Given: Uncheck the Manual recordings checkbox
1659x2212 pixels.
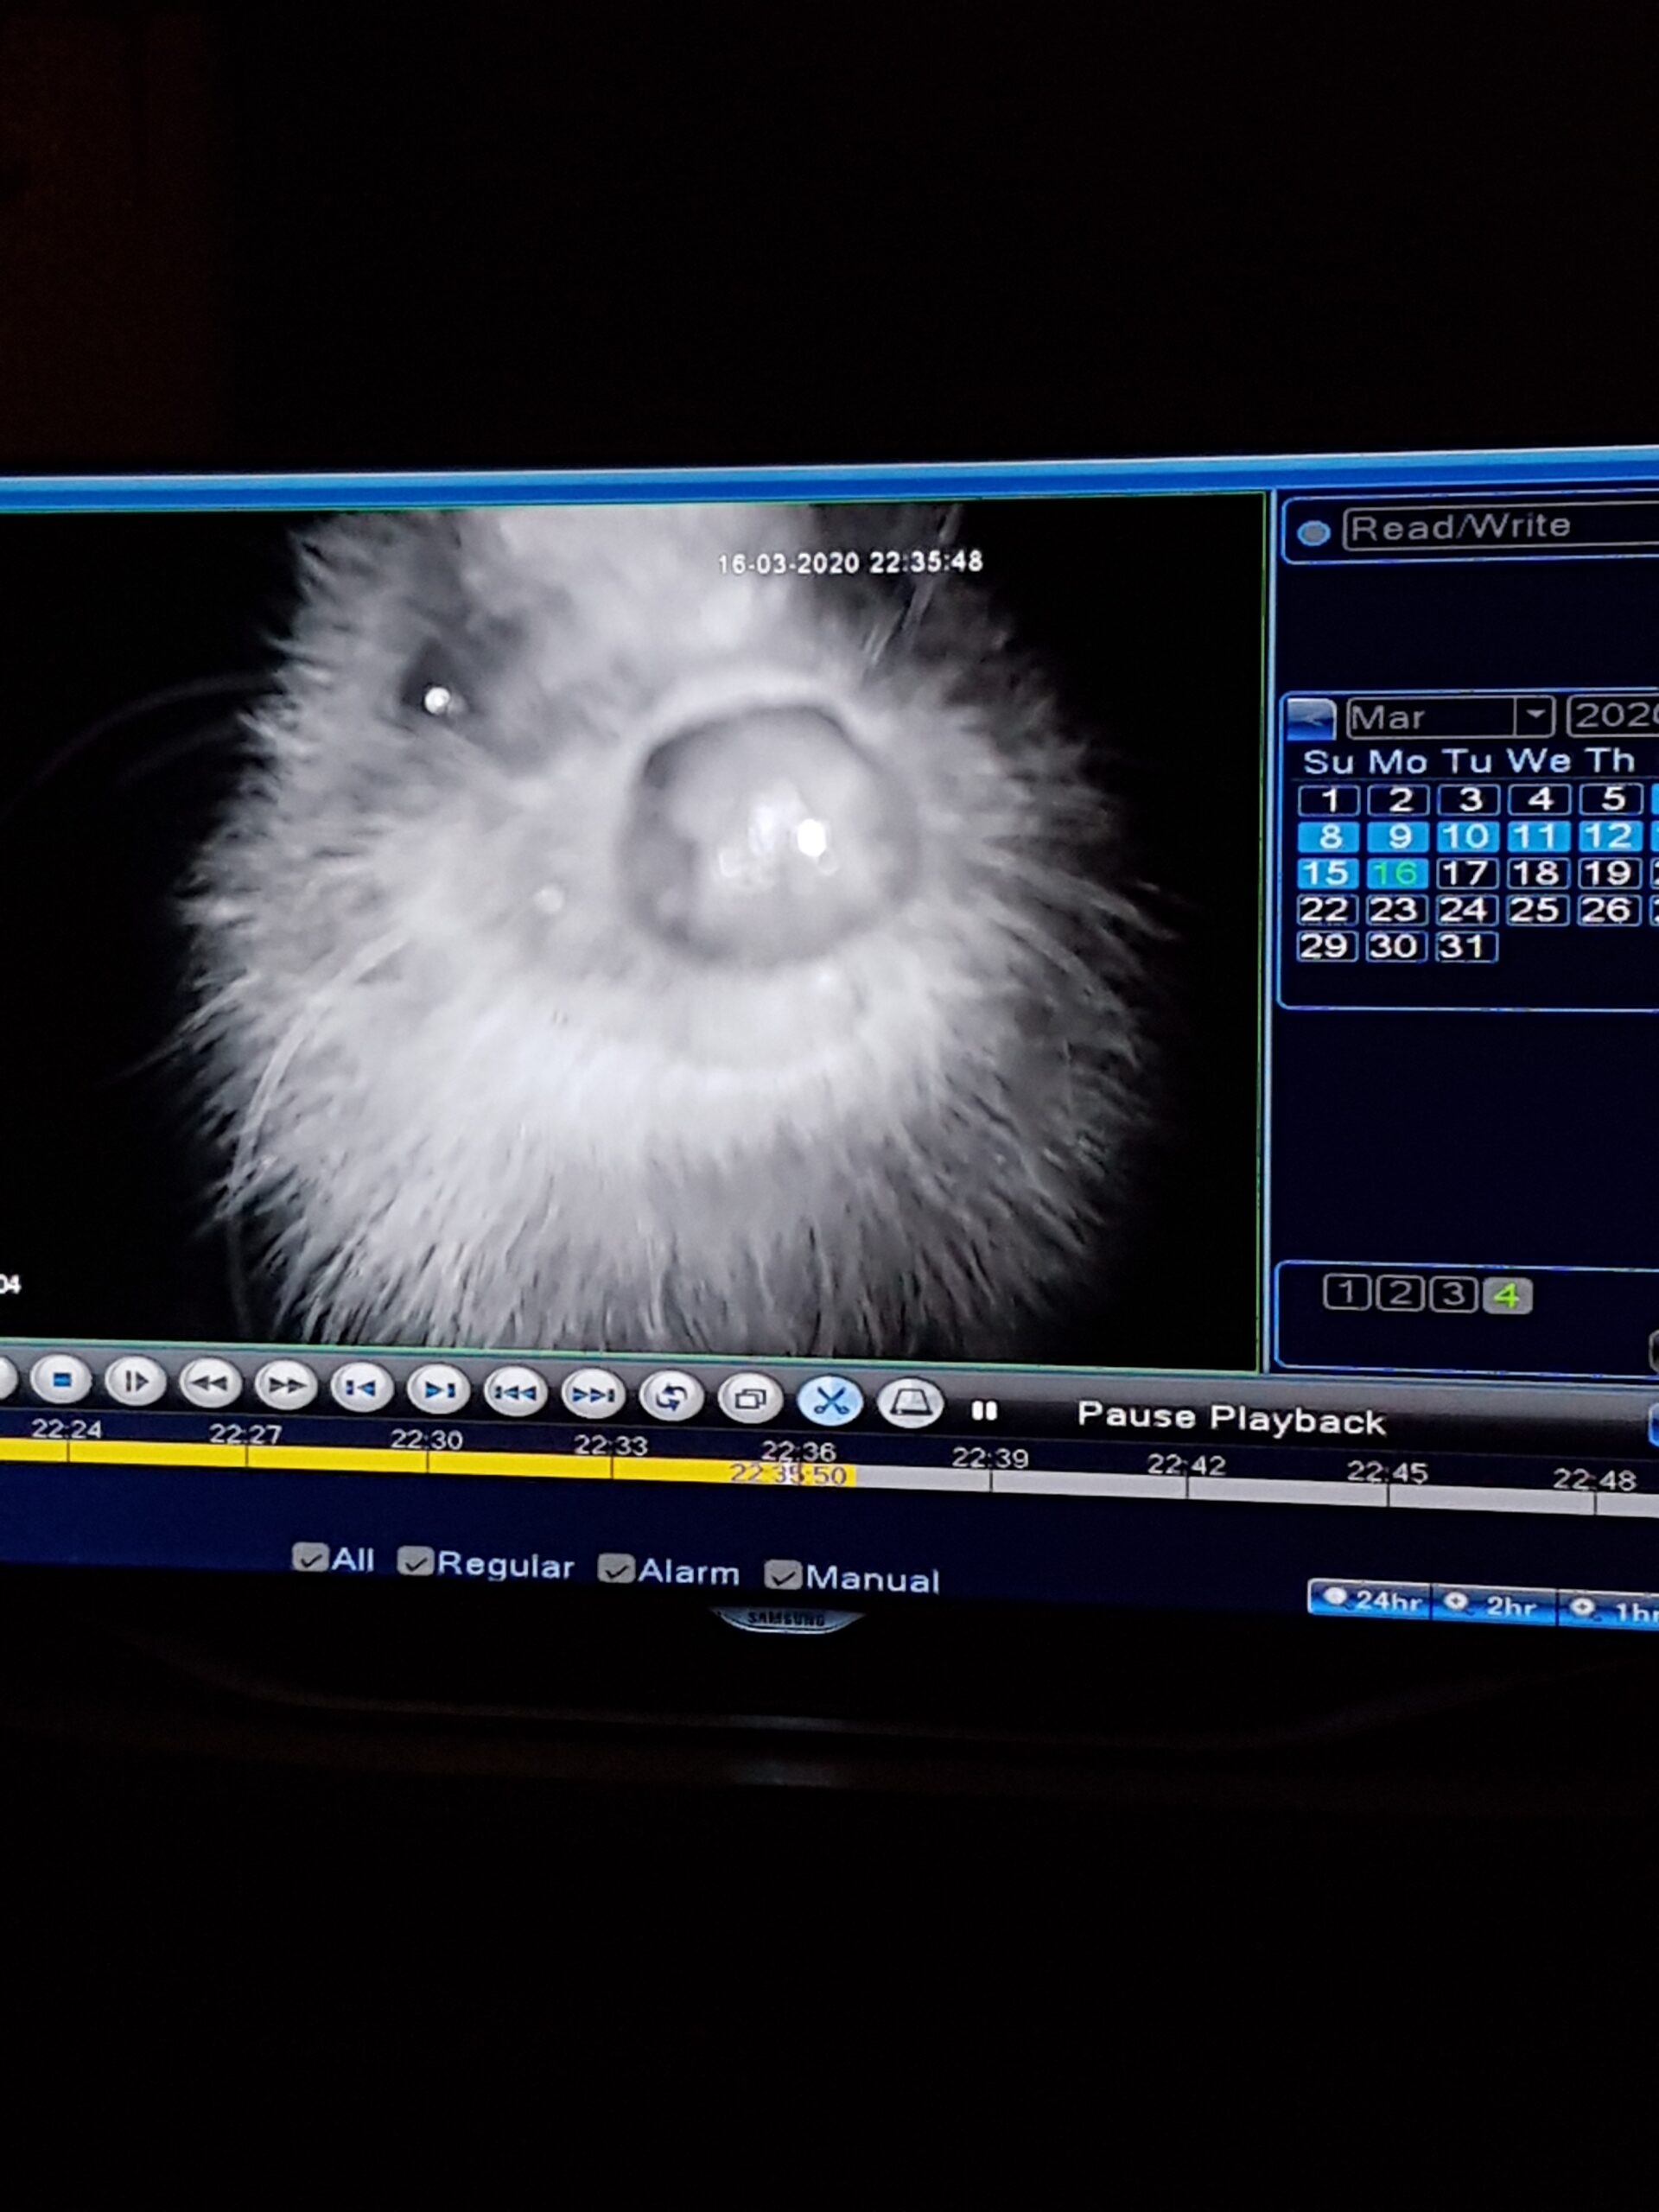Looking at the screenshot, I should [782, 1576].
